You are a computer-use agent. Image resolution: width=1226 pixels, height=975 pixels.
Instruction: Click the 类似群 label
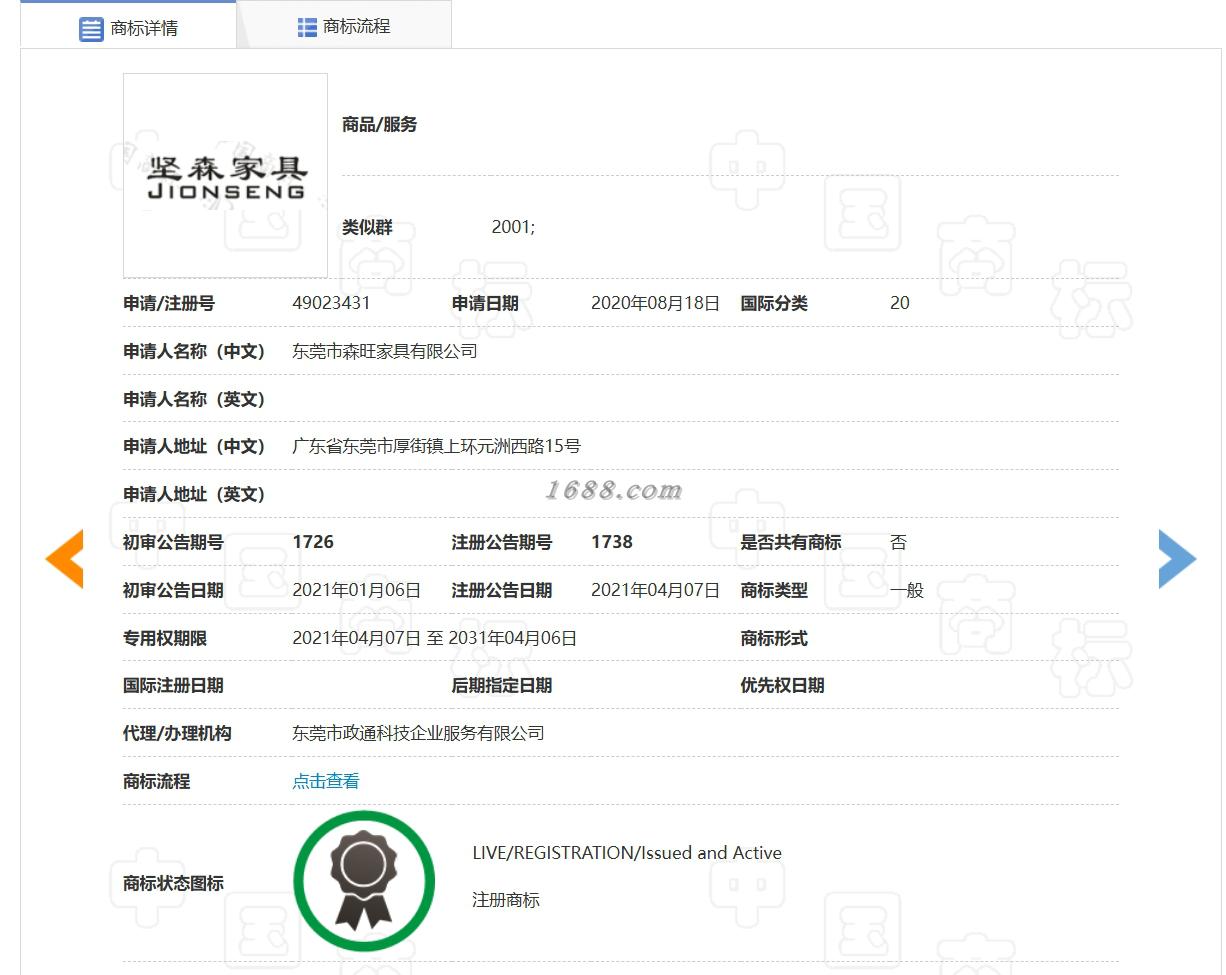[x=367, y=227]
